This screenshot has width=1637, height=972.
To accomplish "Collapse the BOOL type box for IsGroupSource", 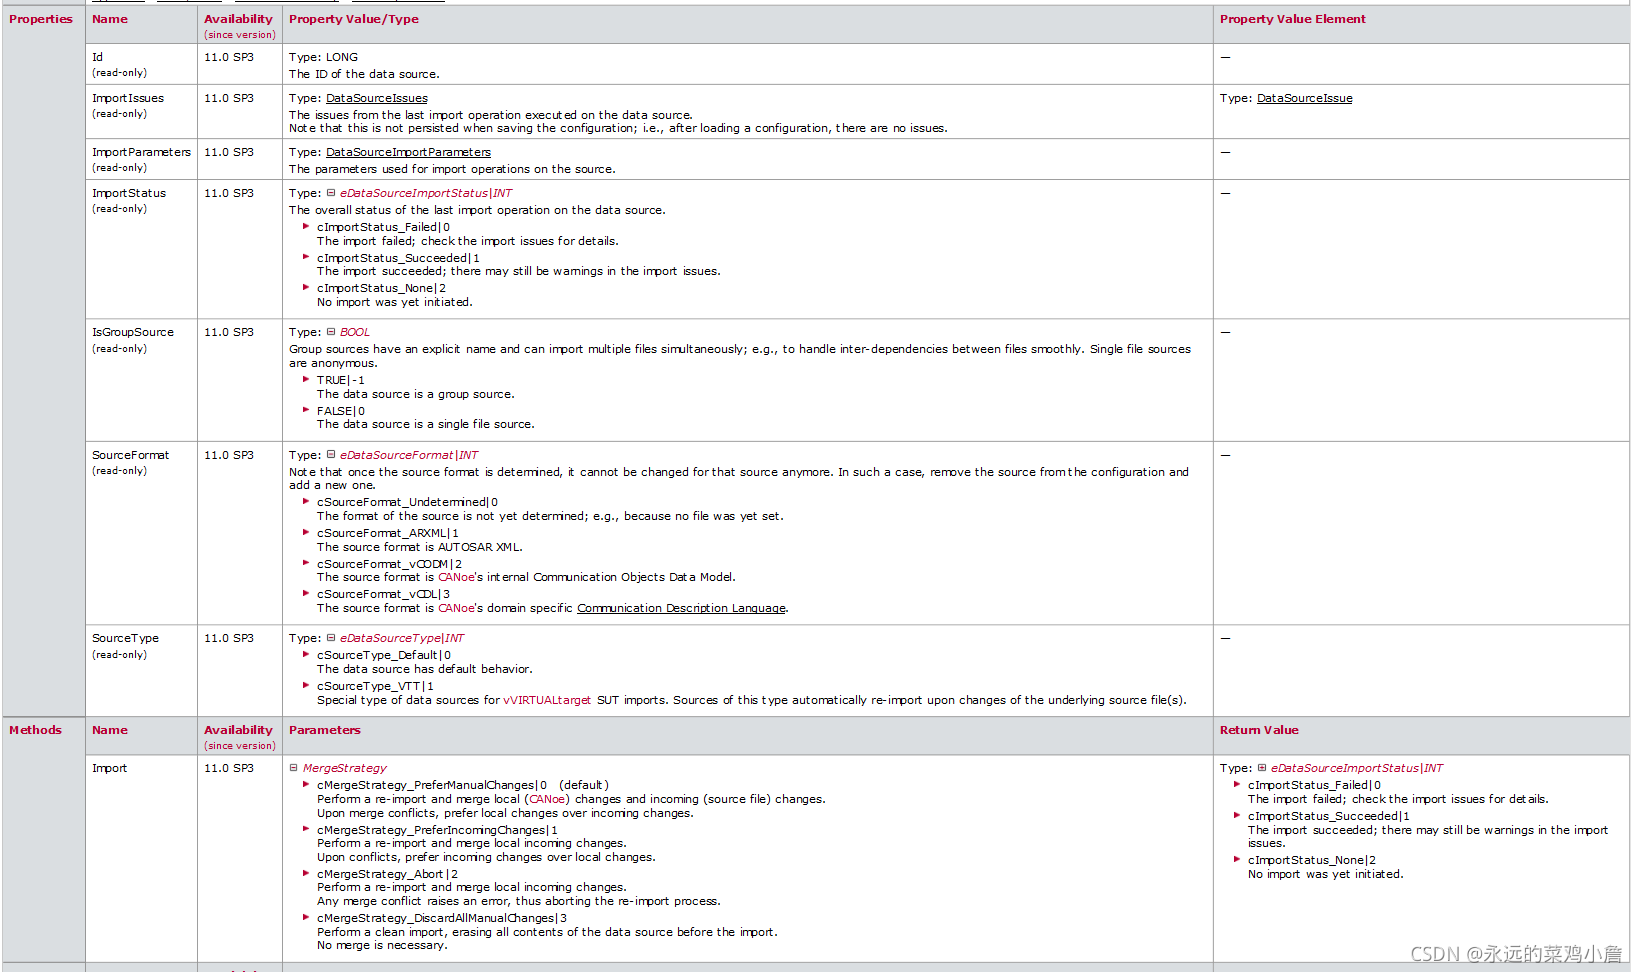I will click(331, 332).
